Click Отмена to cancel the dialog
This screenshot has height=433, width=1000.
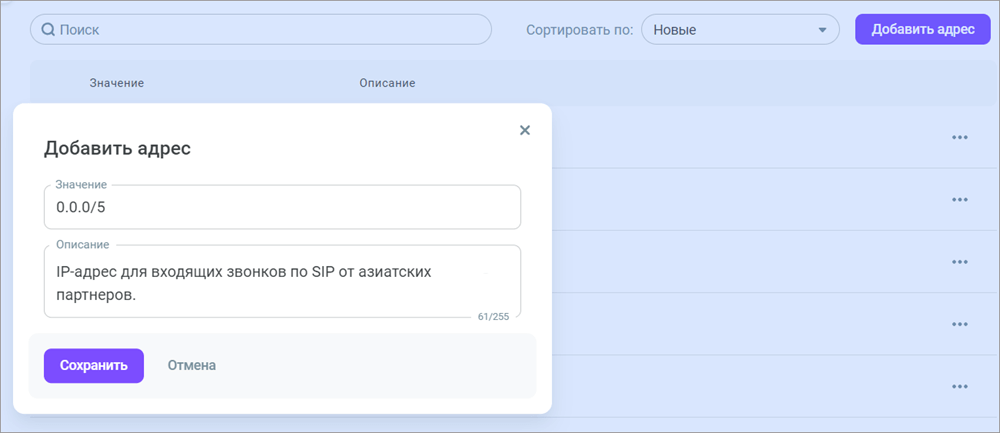coord(191,365)
